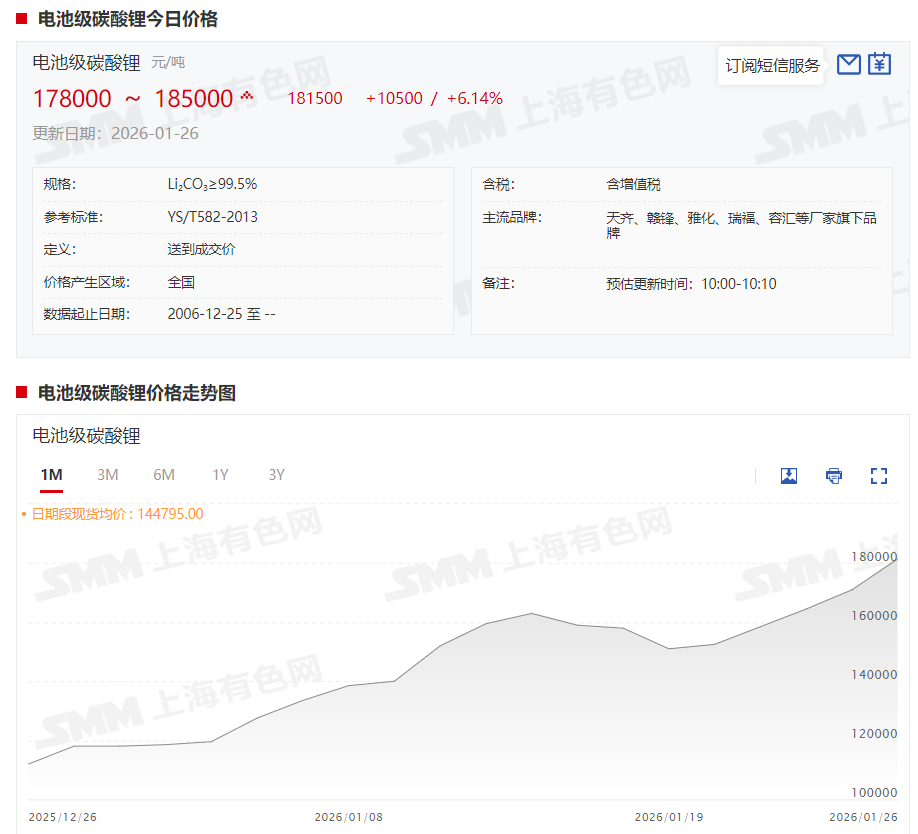The width and height of the screenshot is (918, 834).
Task: Show the 1Y price trend
Action: (x=220, y=475)
